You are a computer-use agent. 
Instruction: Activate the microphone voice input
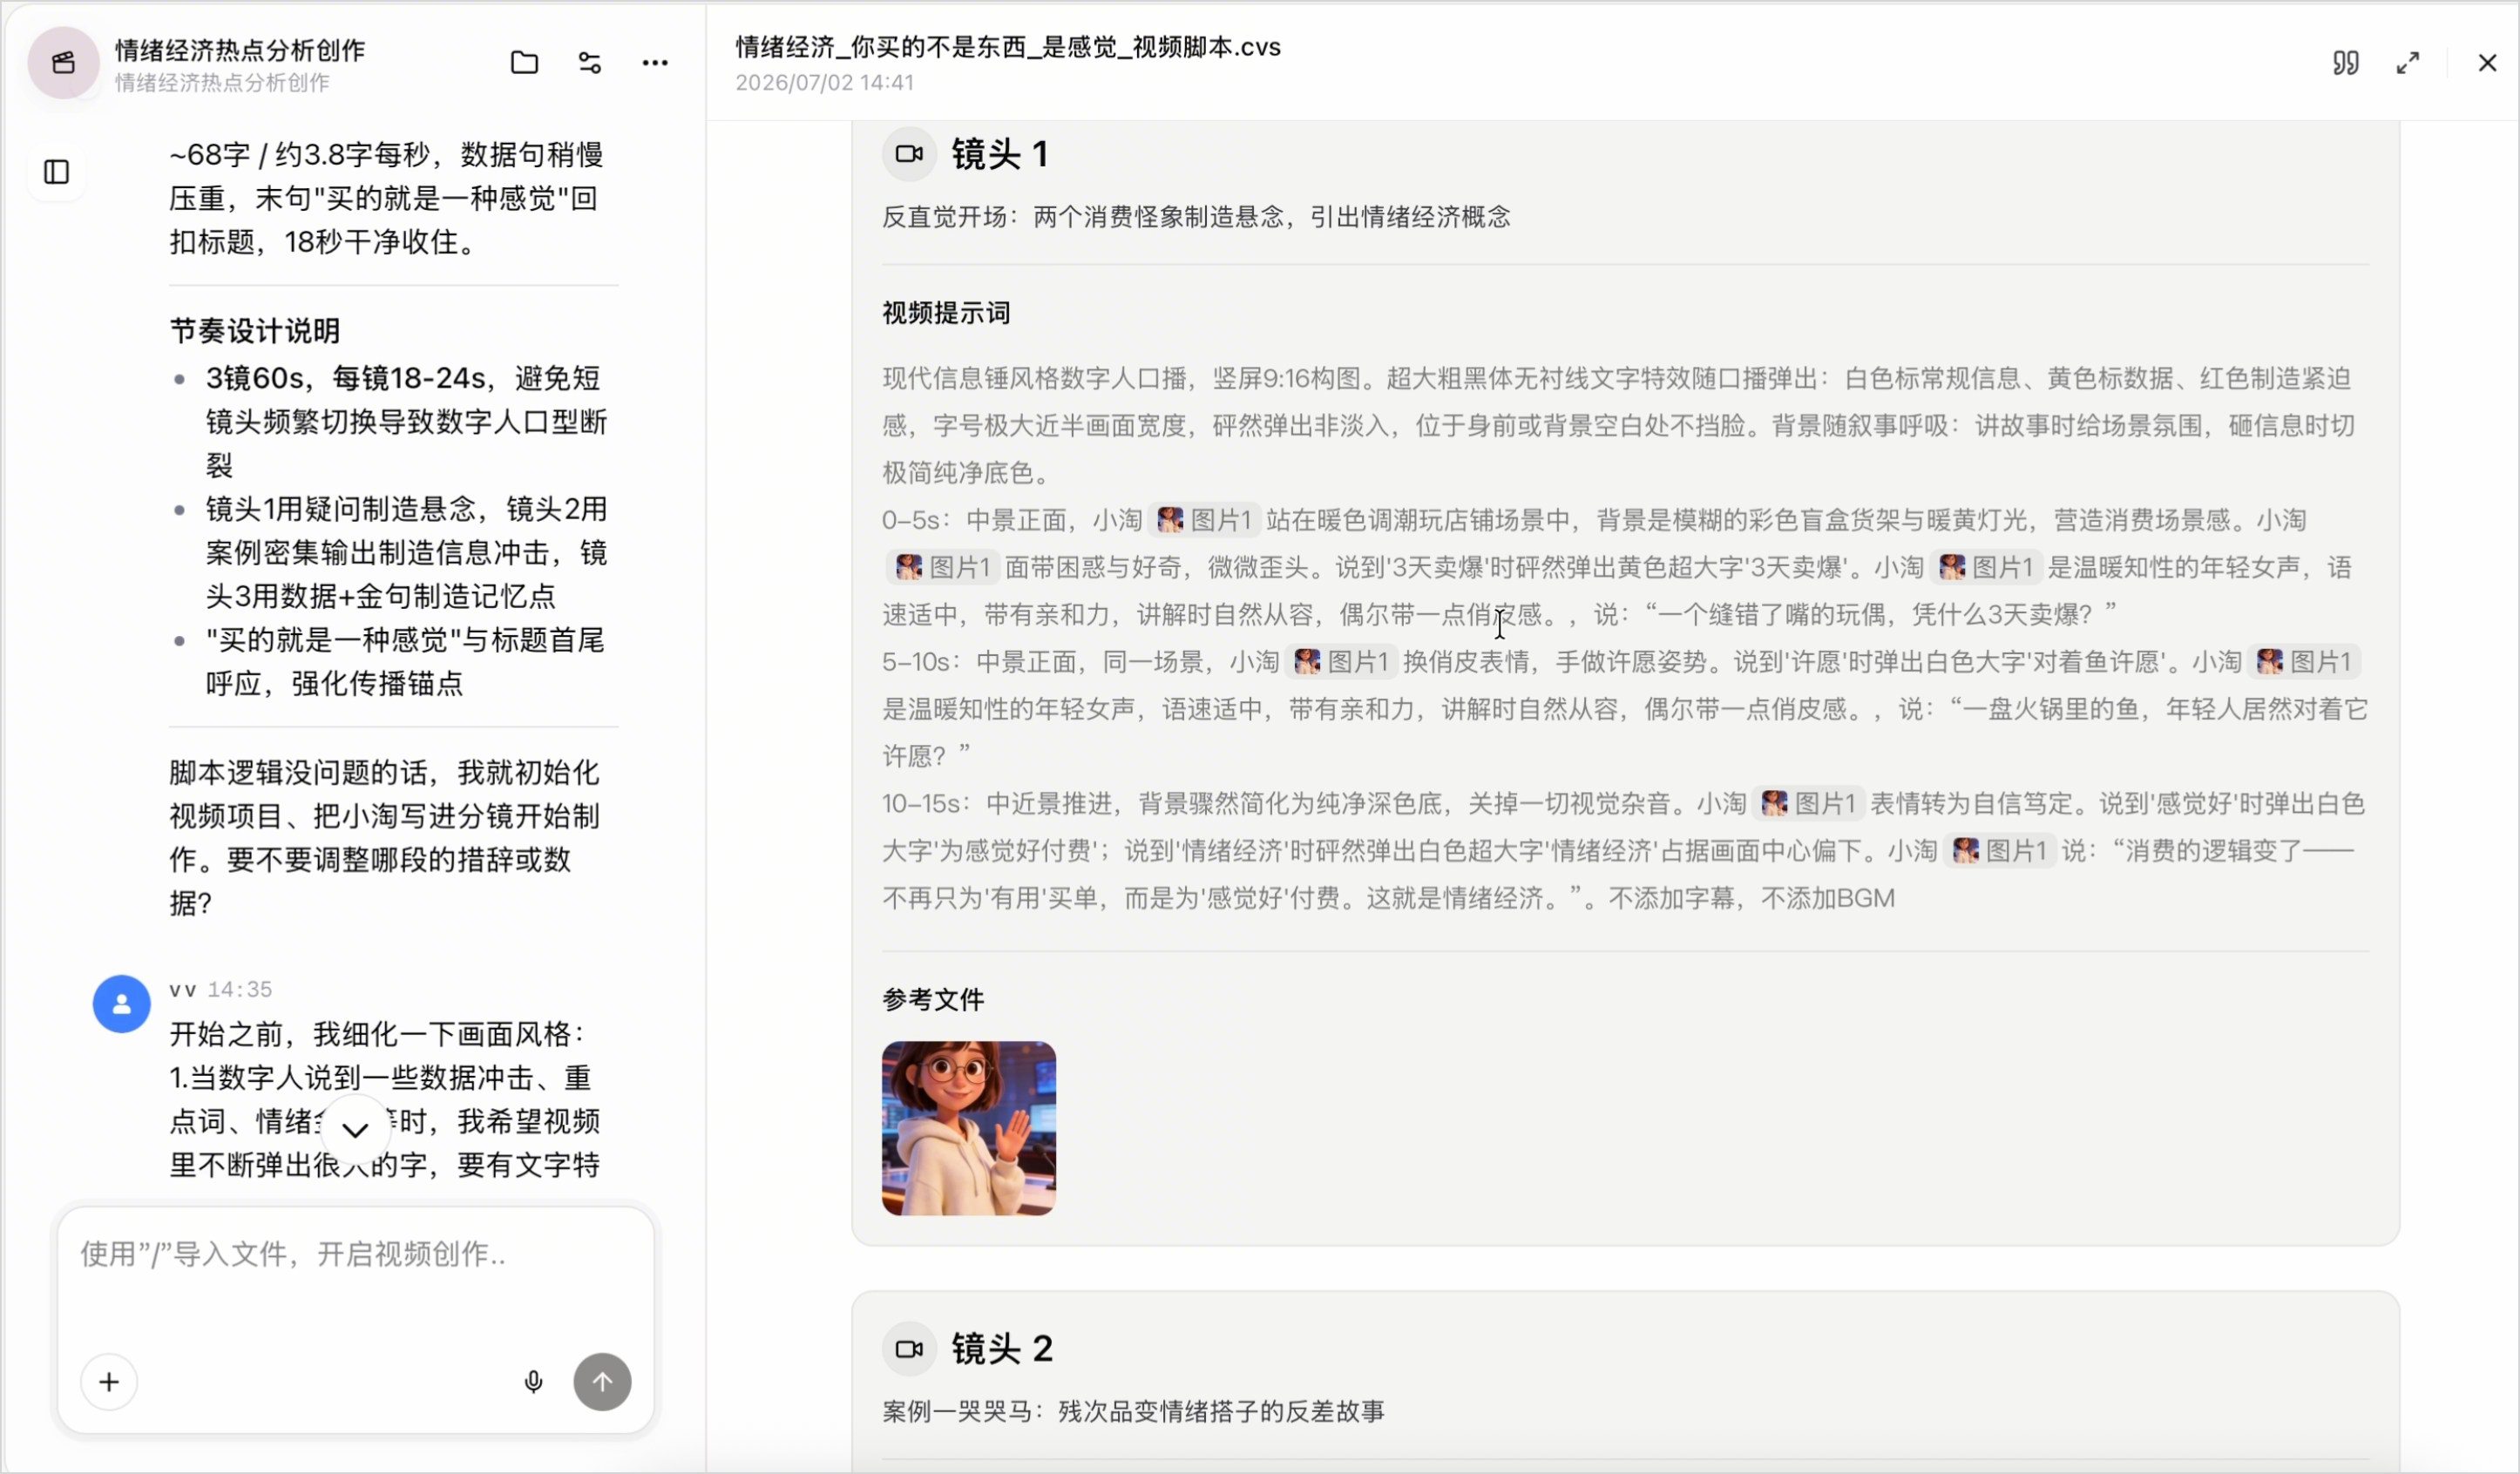point(534,1382)
